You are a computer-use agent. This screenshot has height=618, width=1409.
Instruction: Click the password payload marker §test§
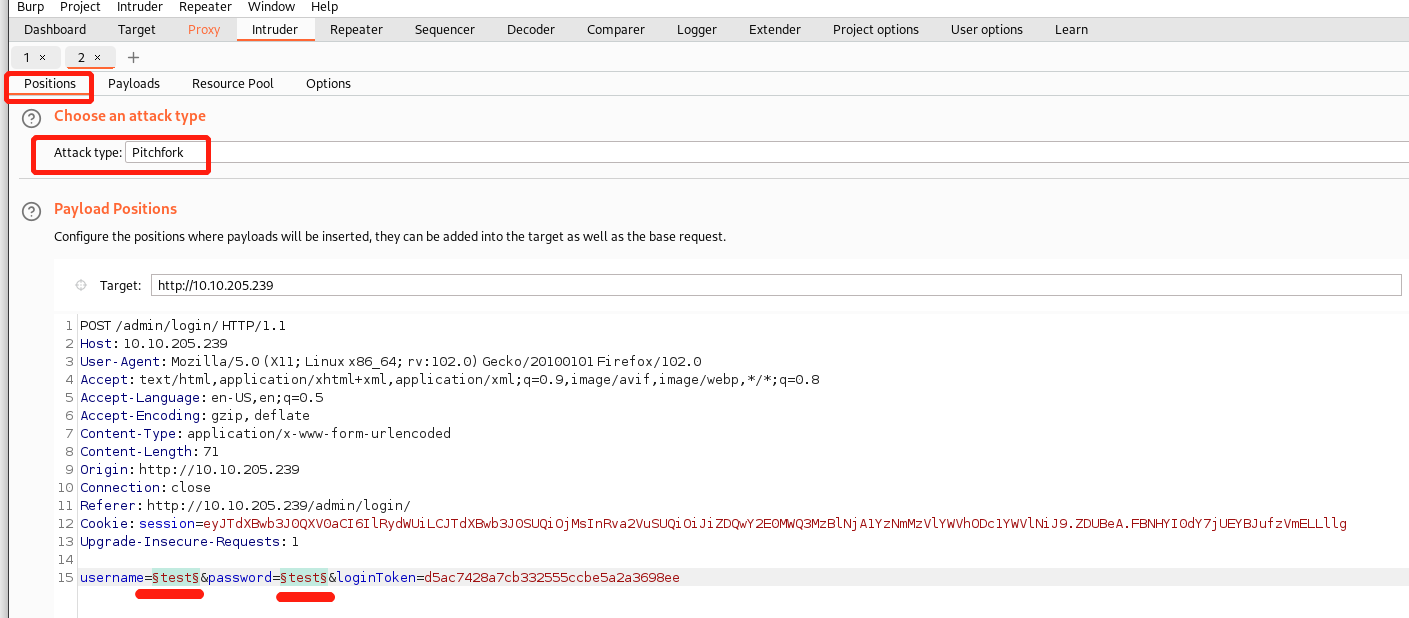[x=303, y=578]
